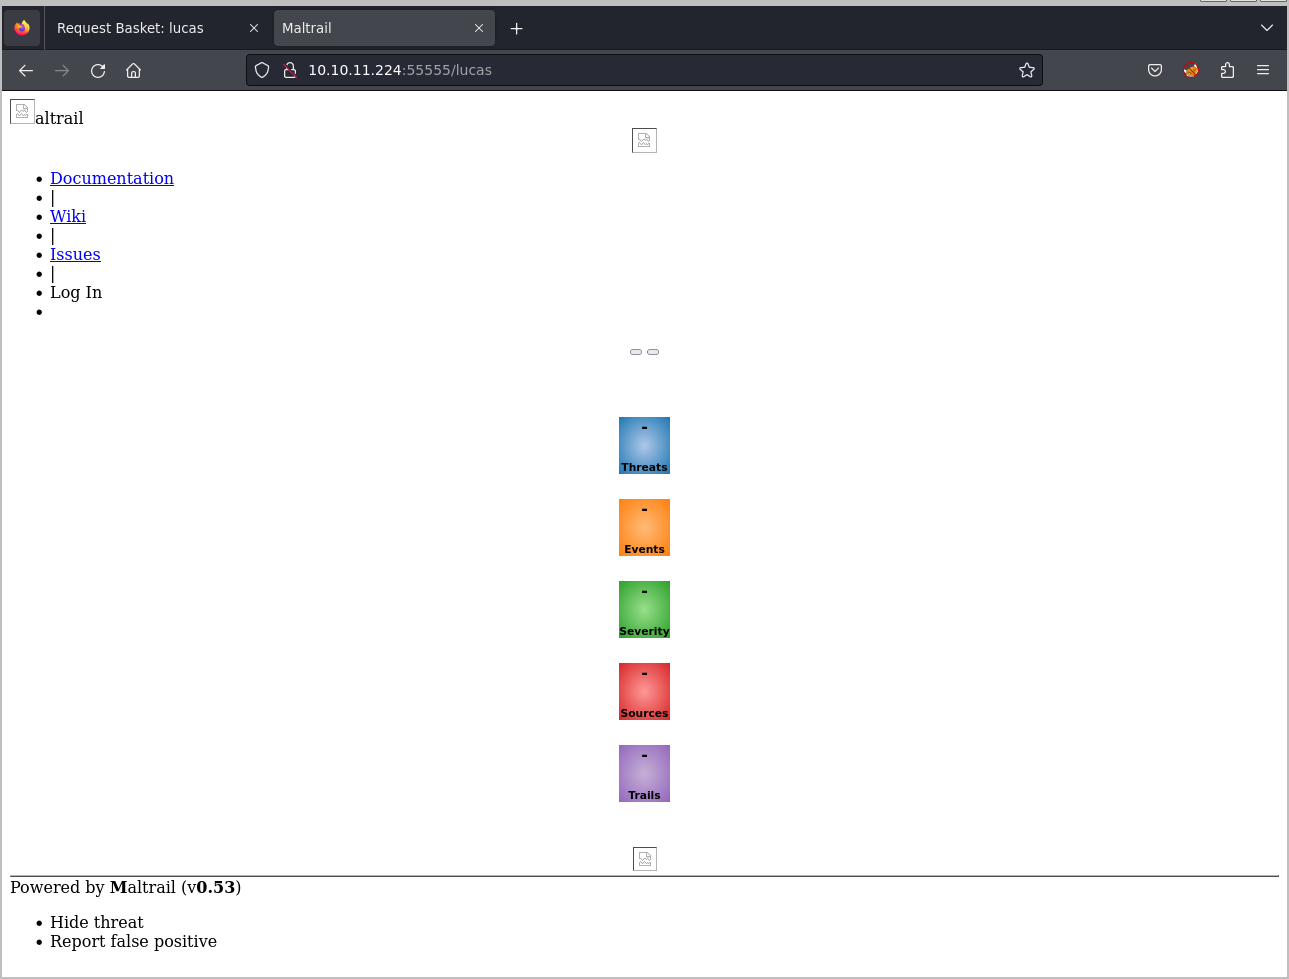Open the Severity panel tile

(x=644, y=609)
